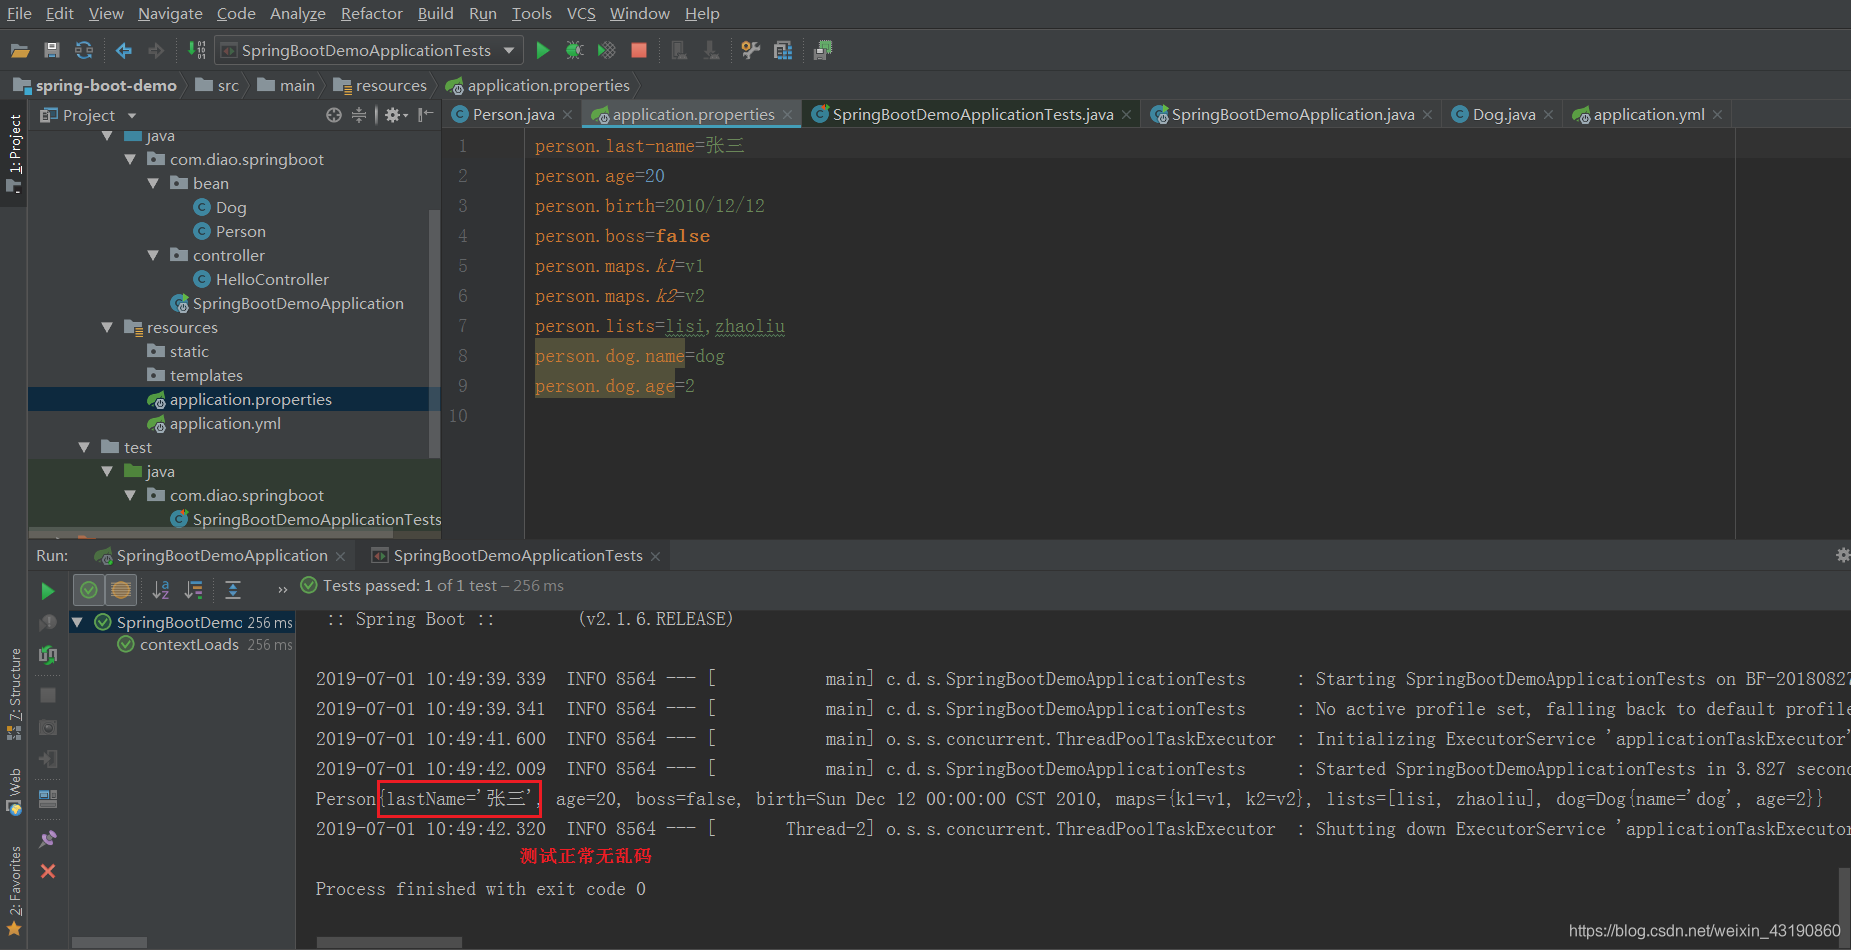Open the run configuration dropdown SpringBootDemoApplicationTests
Viewport: 1851px width, 950px height.
[369, 50]
